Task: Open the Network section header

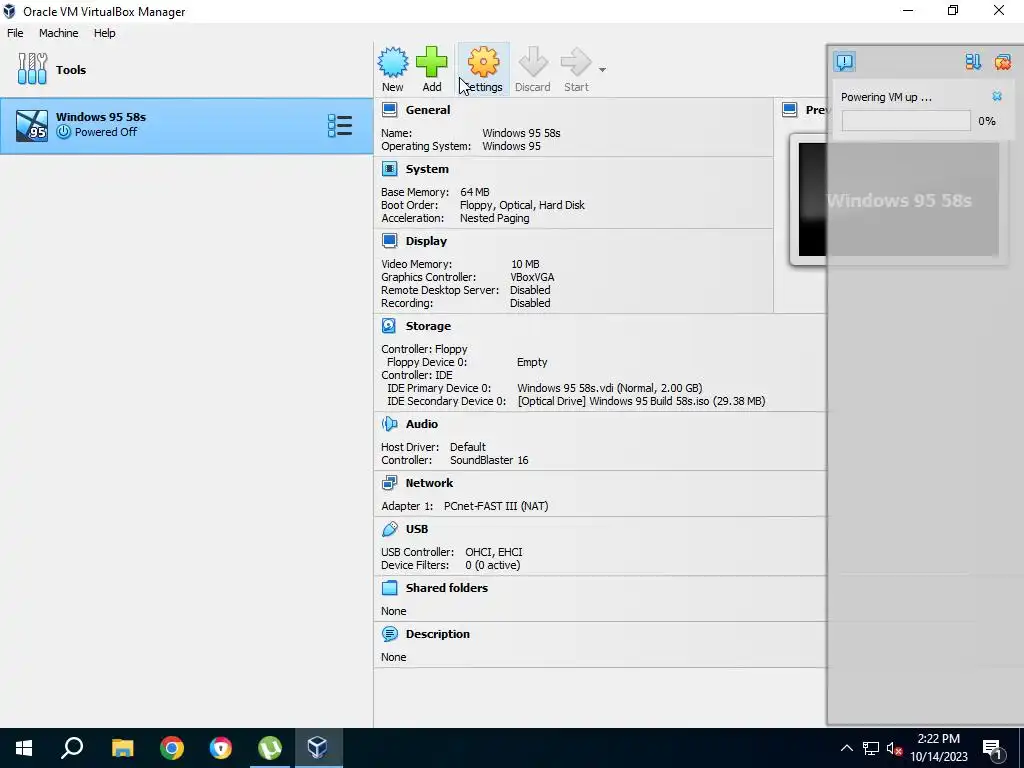Action: [x=429, y=483]
